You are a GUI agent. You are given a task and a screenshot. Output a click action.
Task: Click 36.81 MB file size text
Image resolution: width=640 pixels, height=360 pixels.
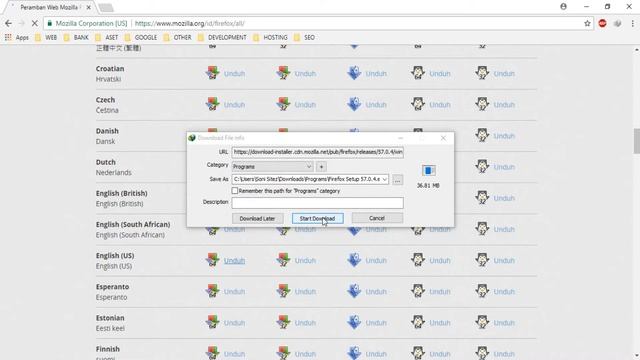pos(428,185)
